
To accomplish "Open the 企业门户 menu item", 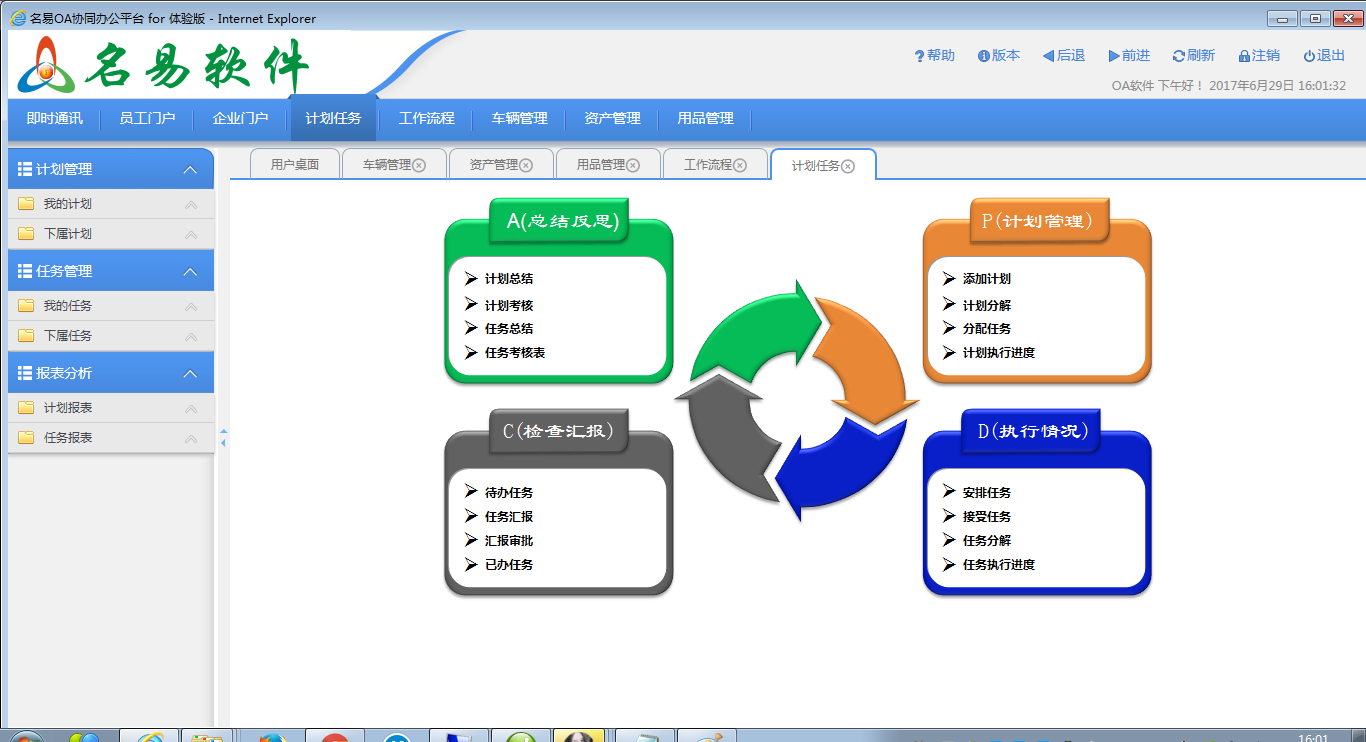I will coord(241,119).
